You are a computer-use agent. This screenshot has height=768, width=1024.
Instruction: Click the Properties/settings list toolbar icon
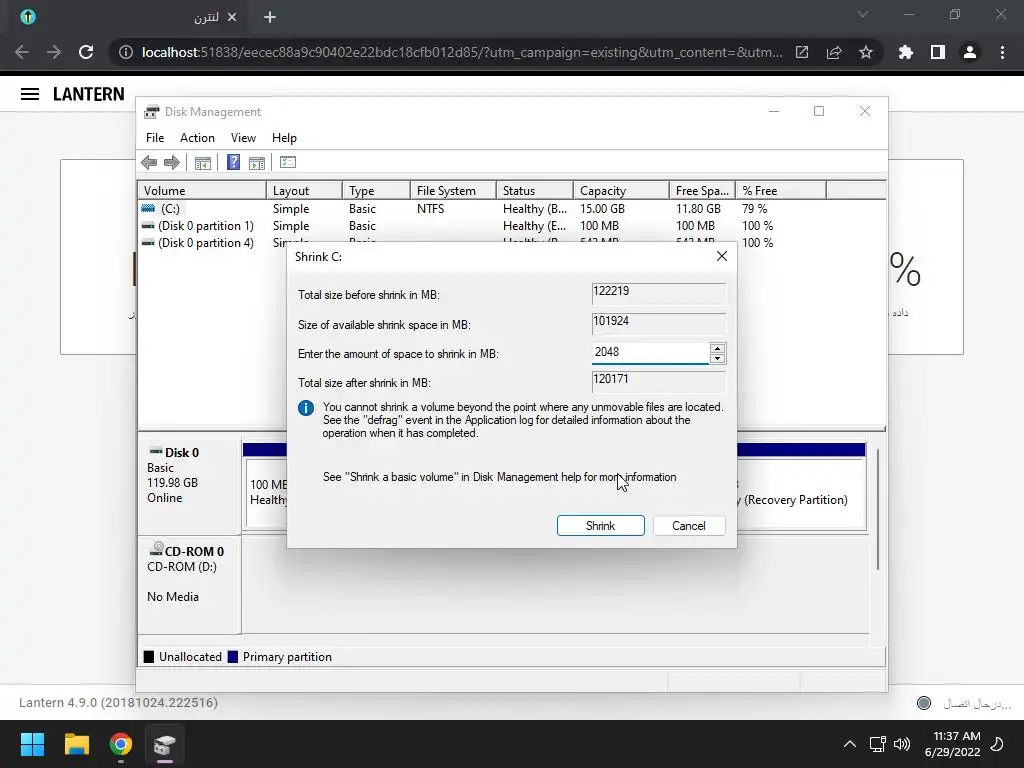(287, 162)
